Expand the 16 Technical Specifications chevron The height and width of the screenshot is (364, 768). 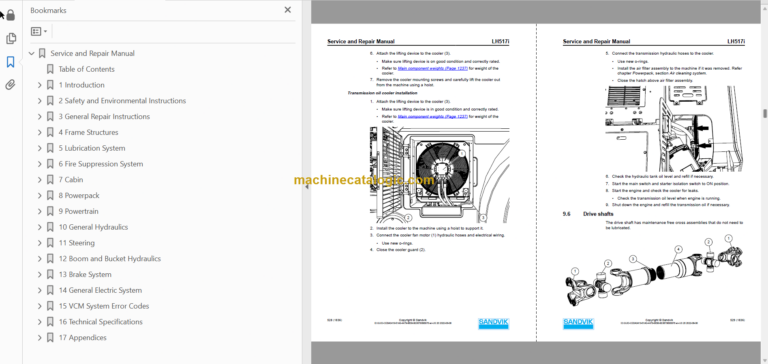(x=40, y=322)
